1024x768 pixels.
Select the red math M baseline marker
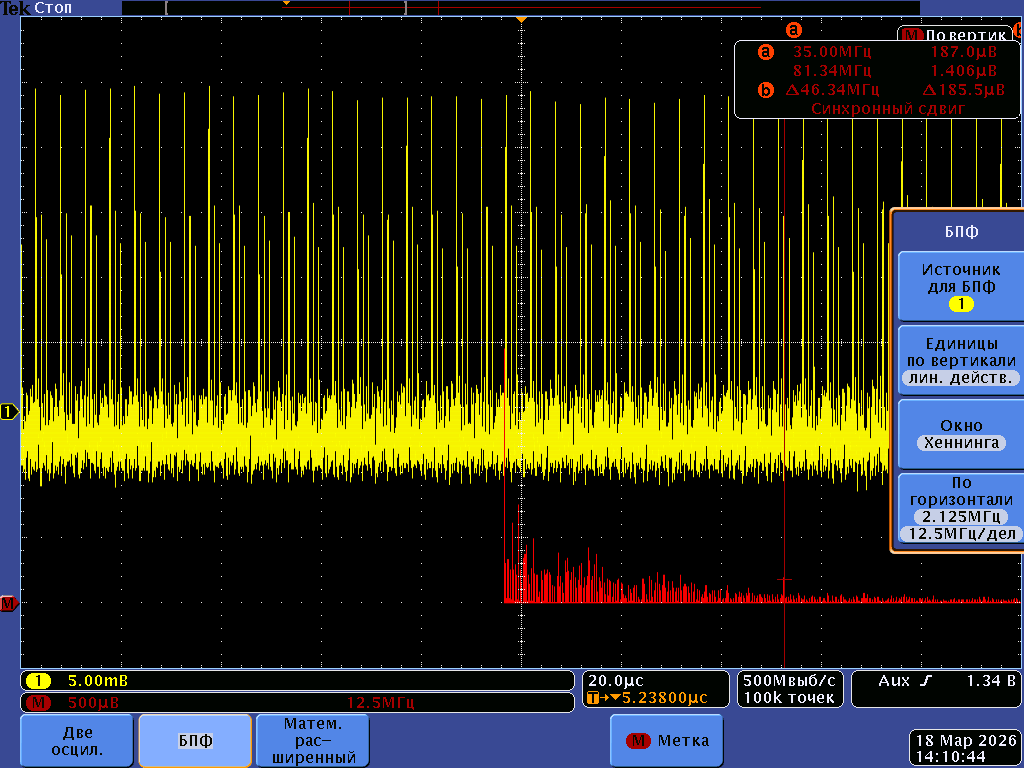click(9, 603)
